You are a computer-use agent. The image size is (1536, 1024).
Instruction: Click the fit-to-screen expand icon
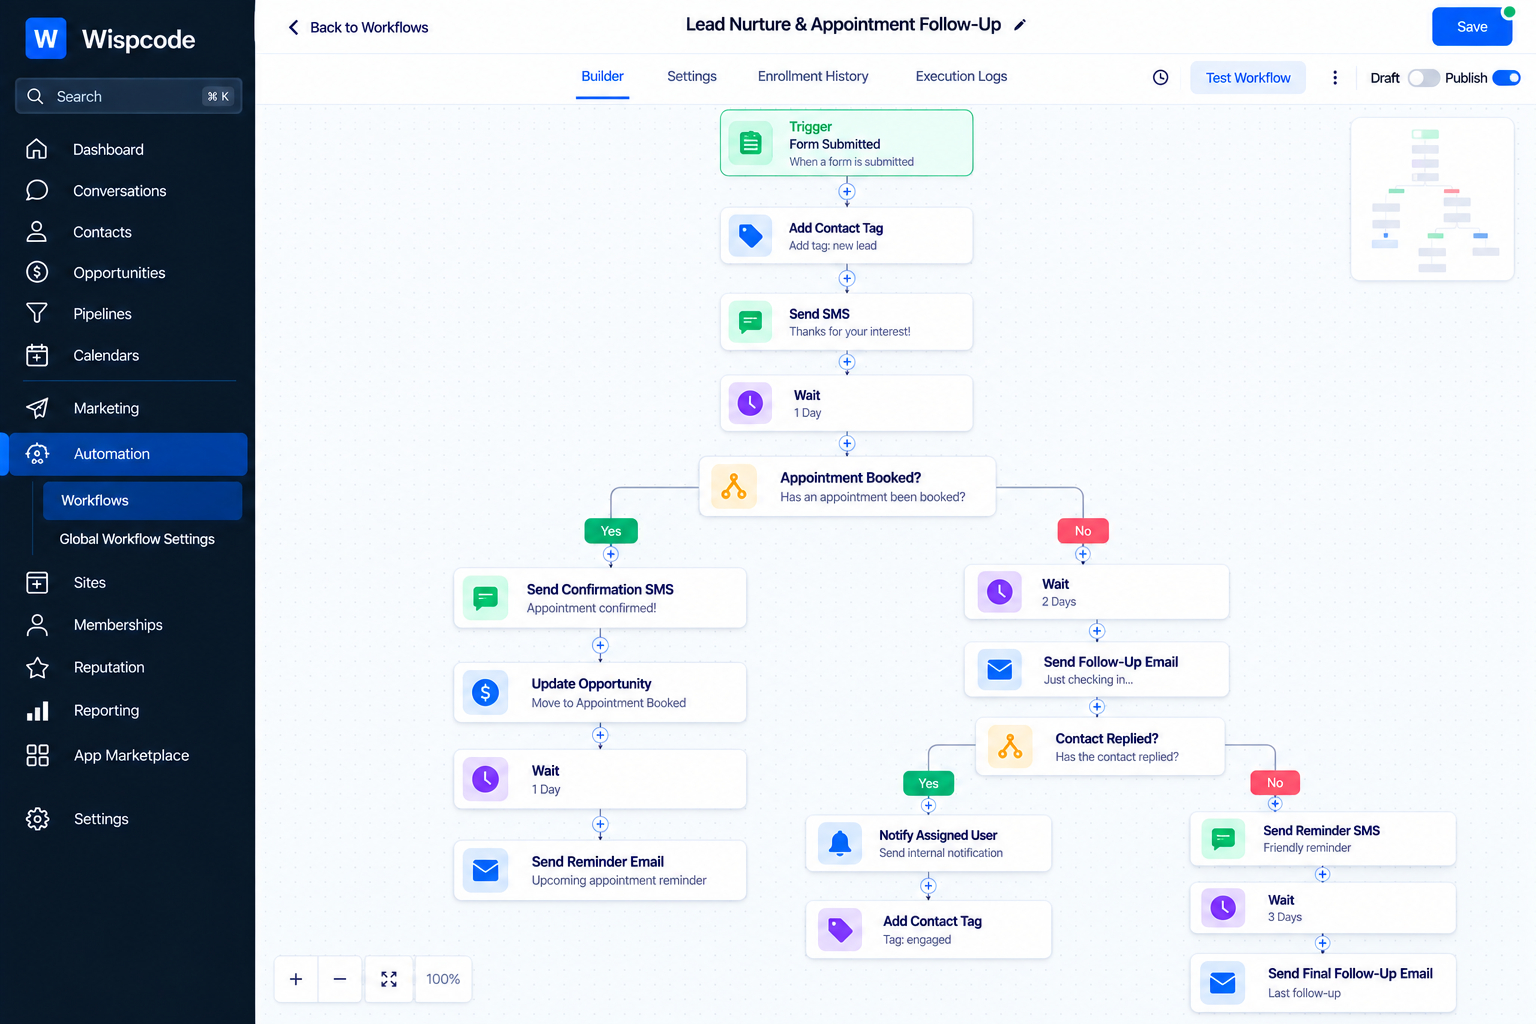[389, 979]
